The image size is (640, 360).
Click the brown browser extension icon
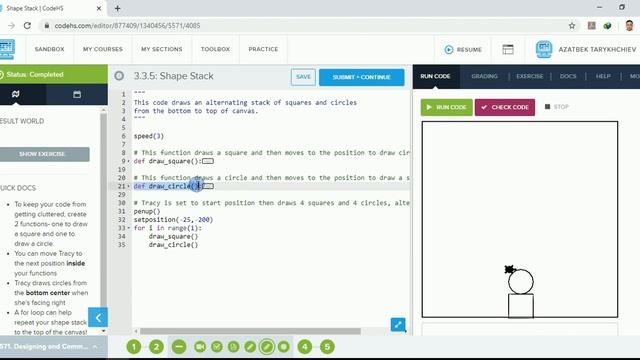591,26
